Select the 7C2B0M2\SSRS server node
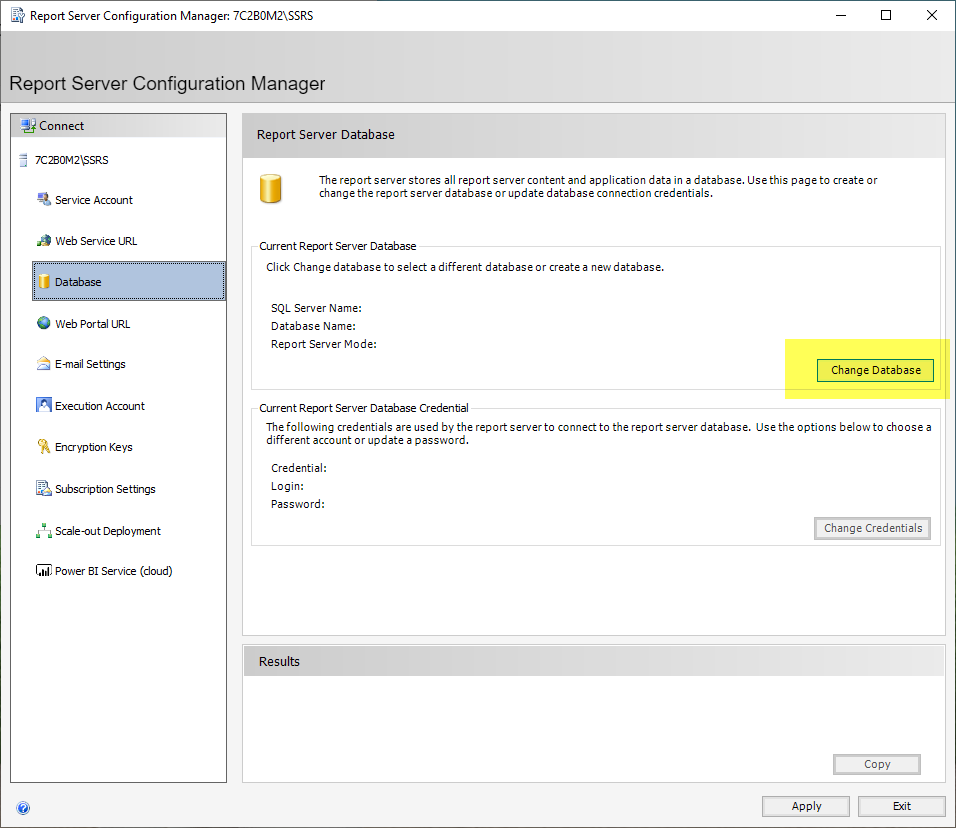Viewport: 956px width, 828px height. (71, 160)
